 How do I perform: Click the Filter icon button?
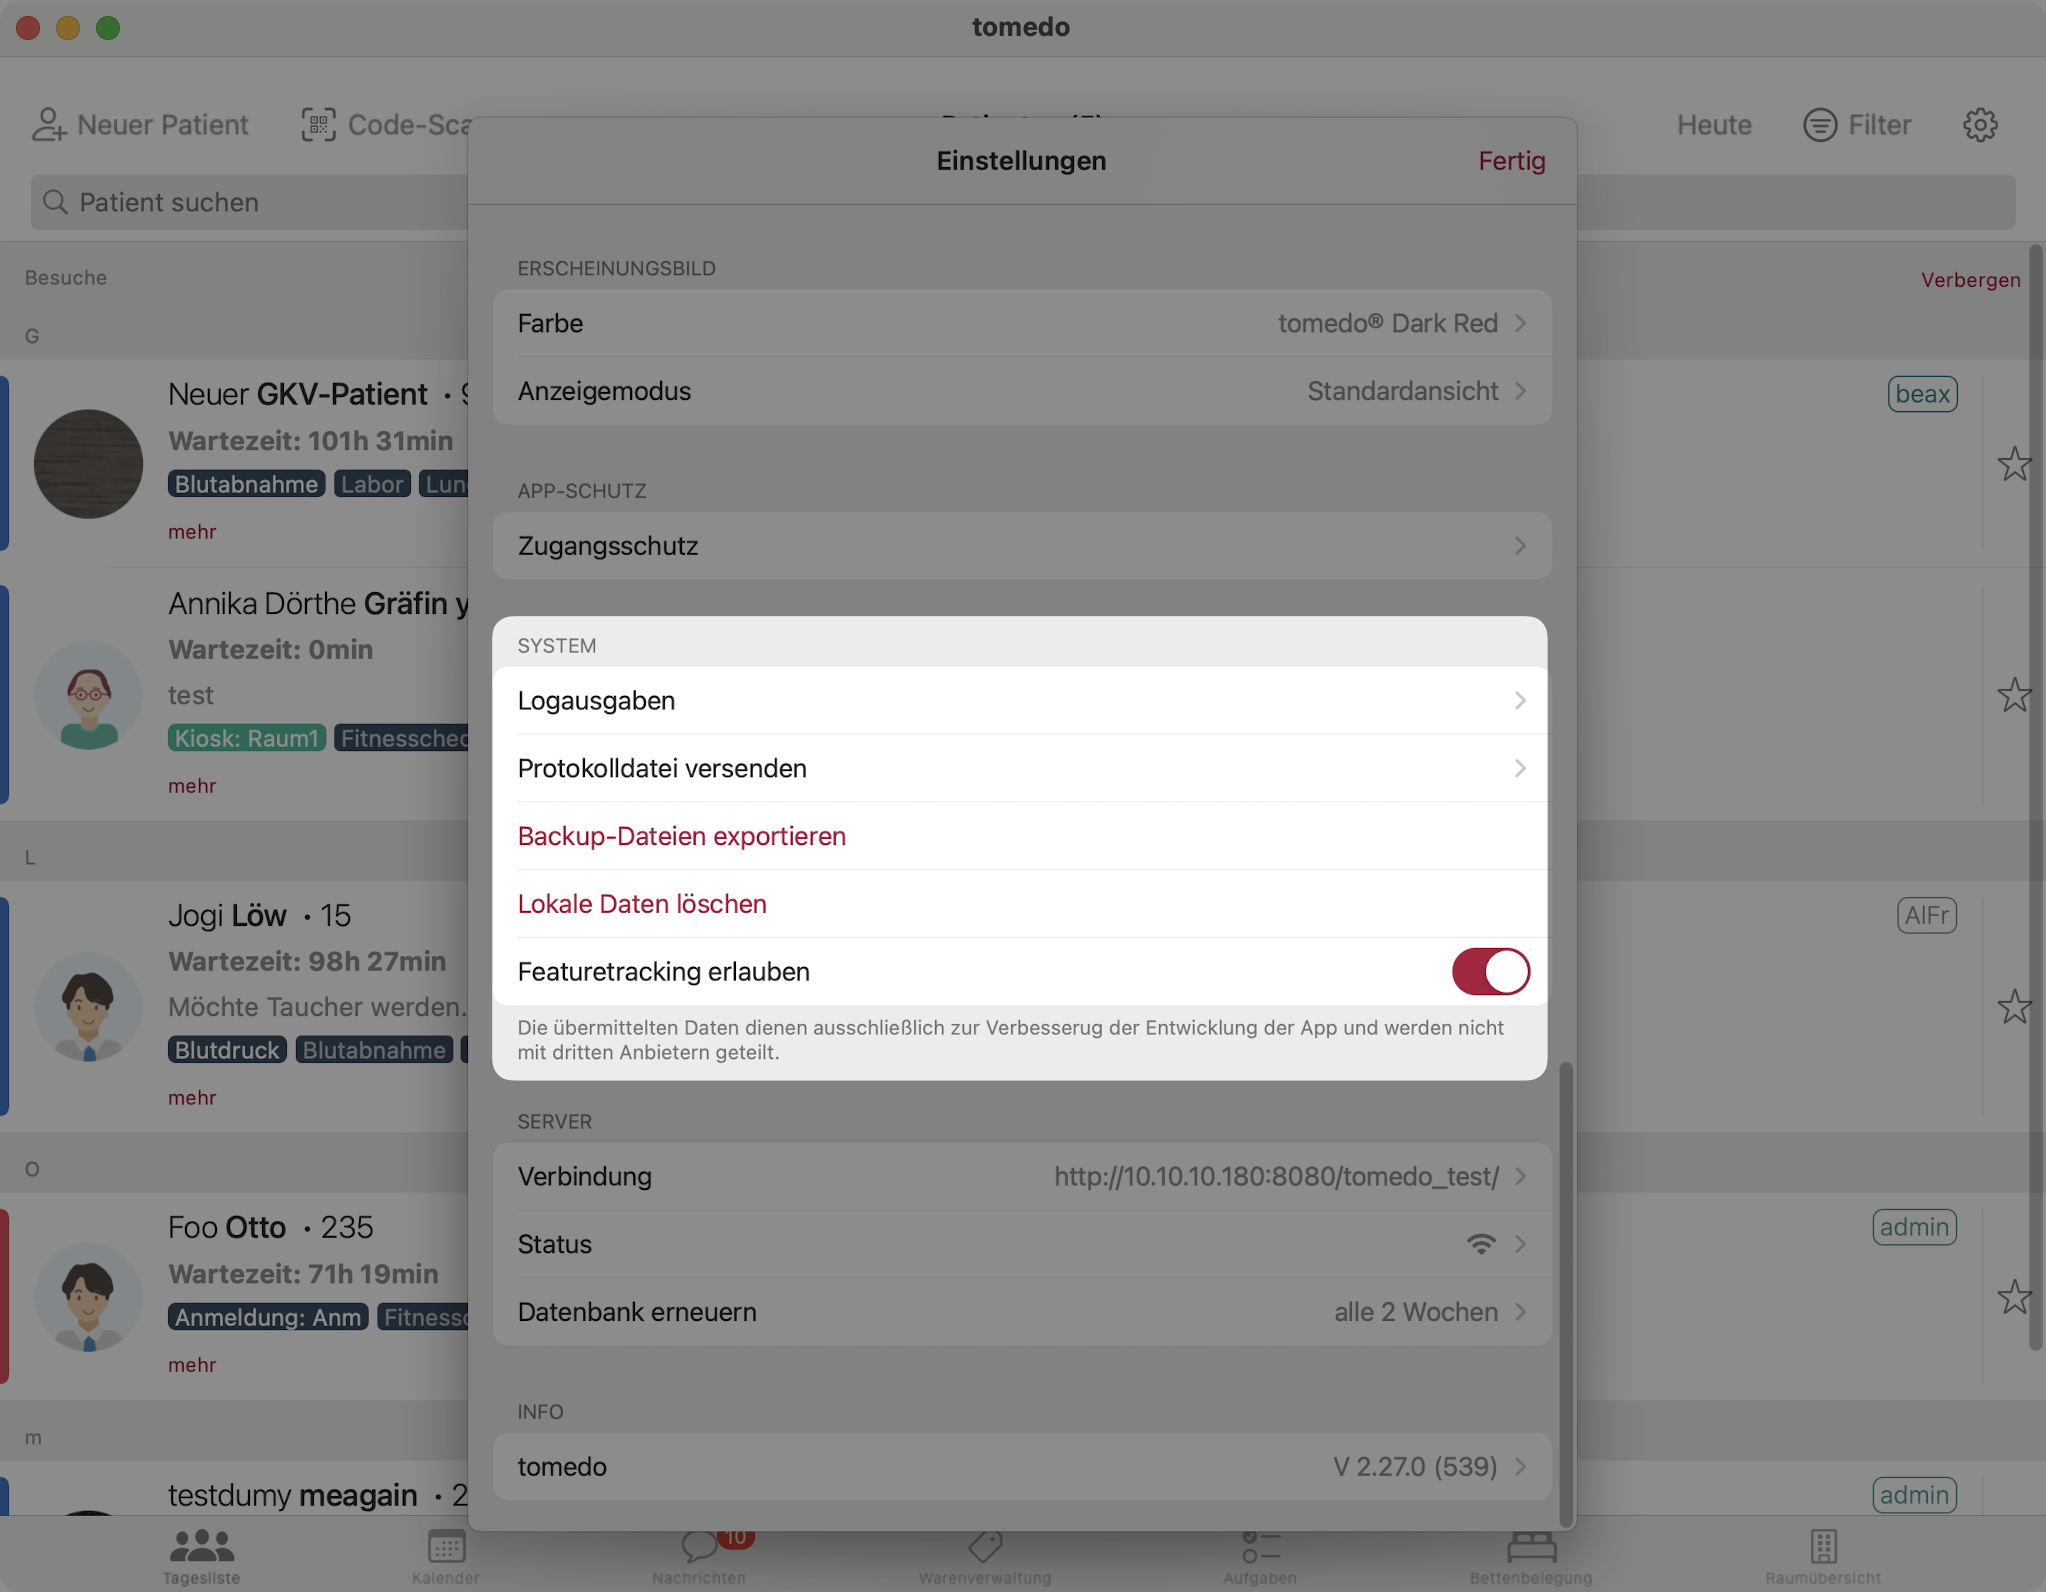pos(1820,125)
